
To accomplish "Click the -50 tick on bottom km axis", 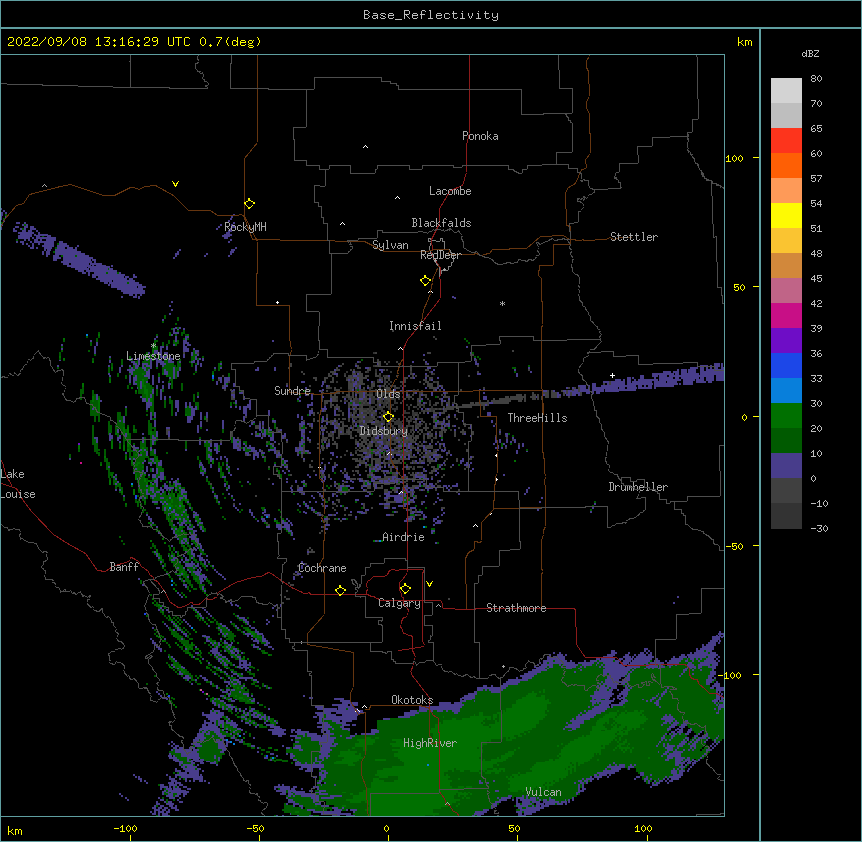I will pos(255,828).
